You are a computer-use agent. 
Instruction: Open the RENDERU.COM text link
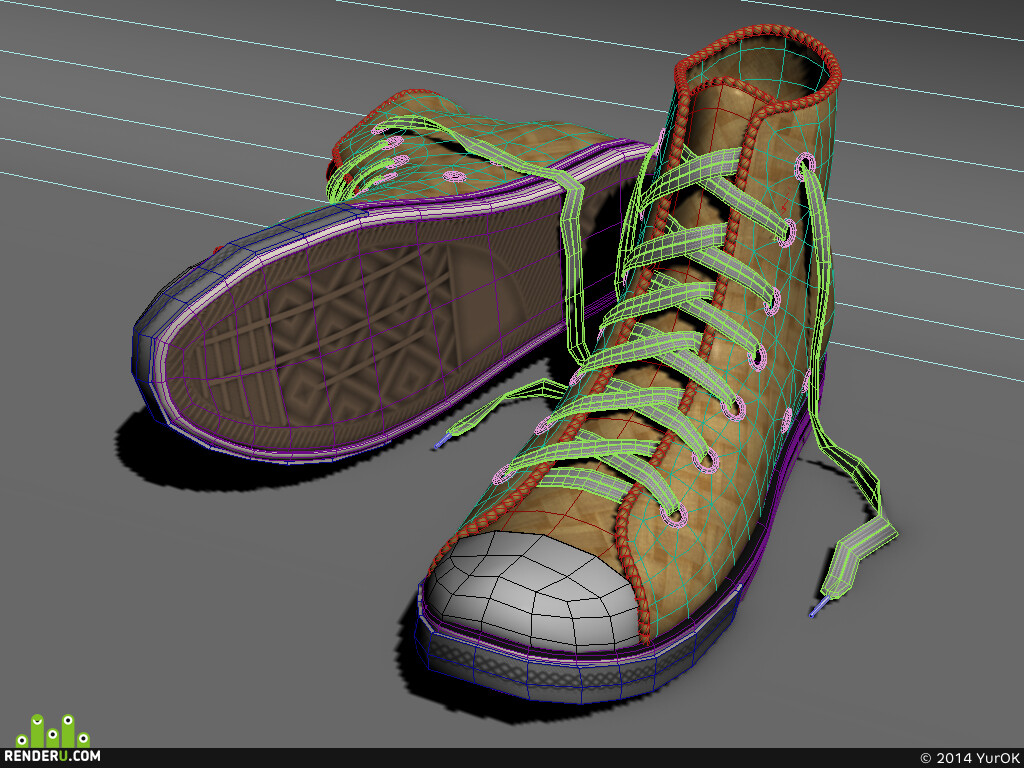point(52,756)
